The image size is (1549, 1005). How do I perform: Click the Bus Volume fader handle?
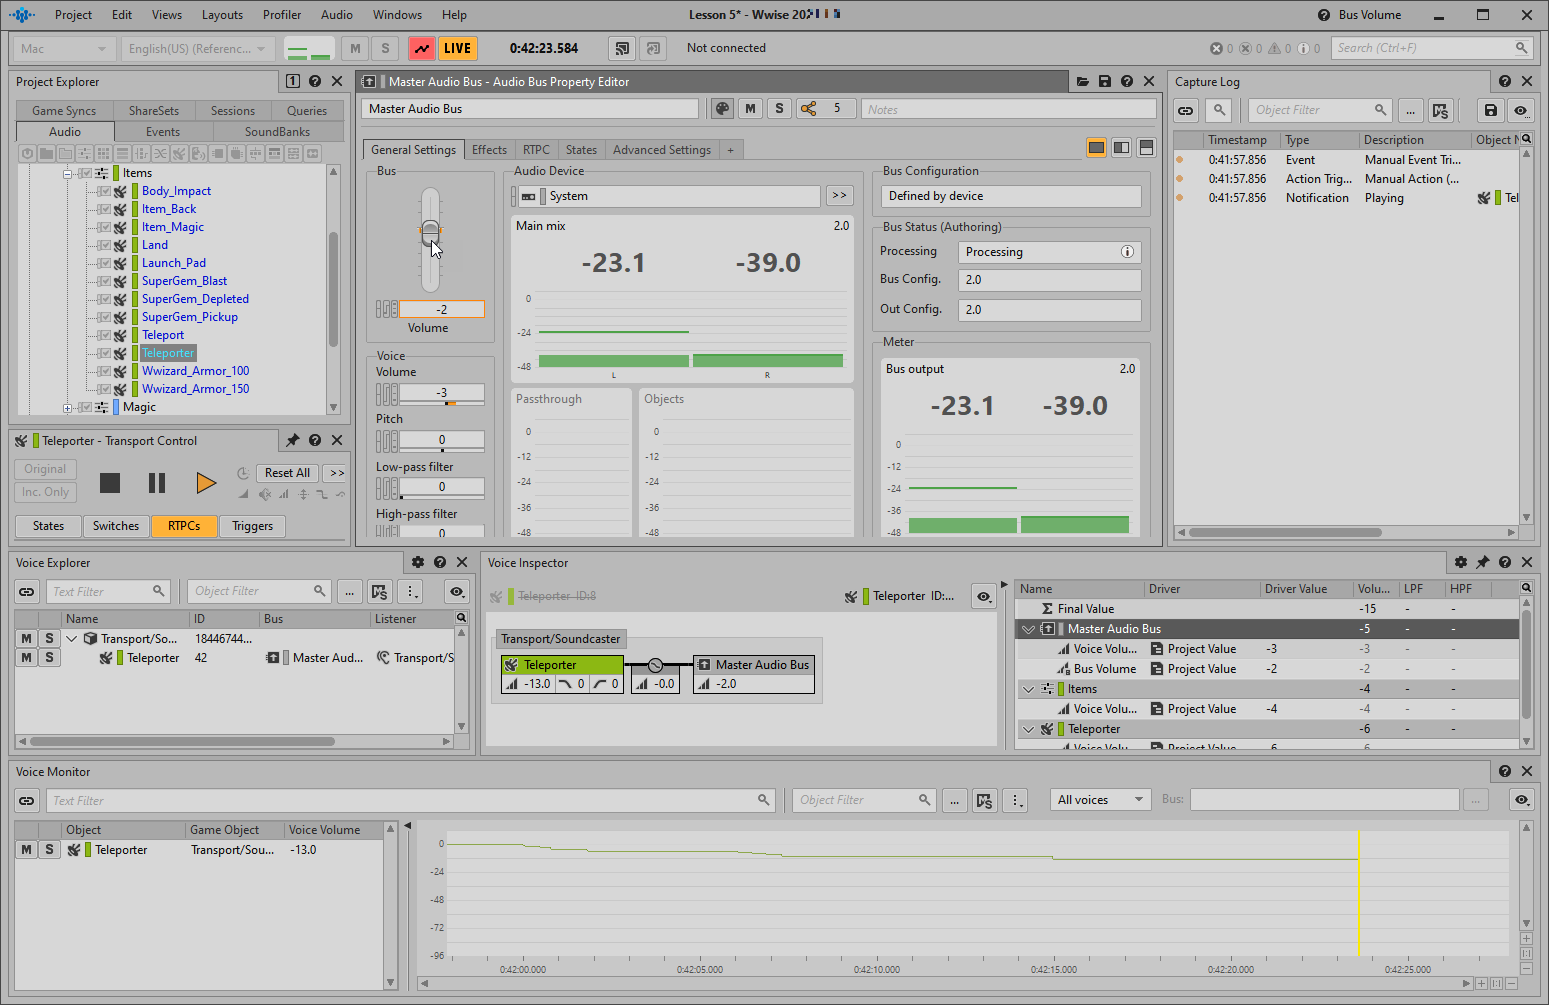[430, 233]
